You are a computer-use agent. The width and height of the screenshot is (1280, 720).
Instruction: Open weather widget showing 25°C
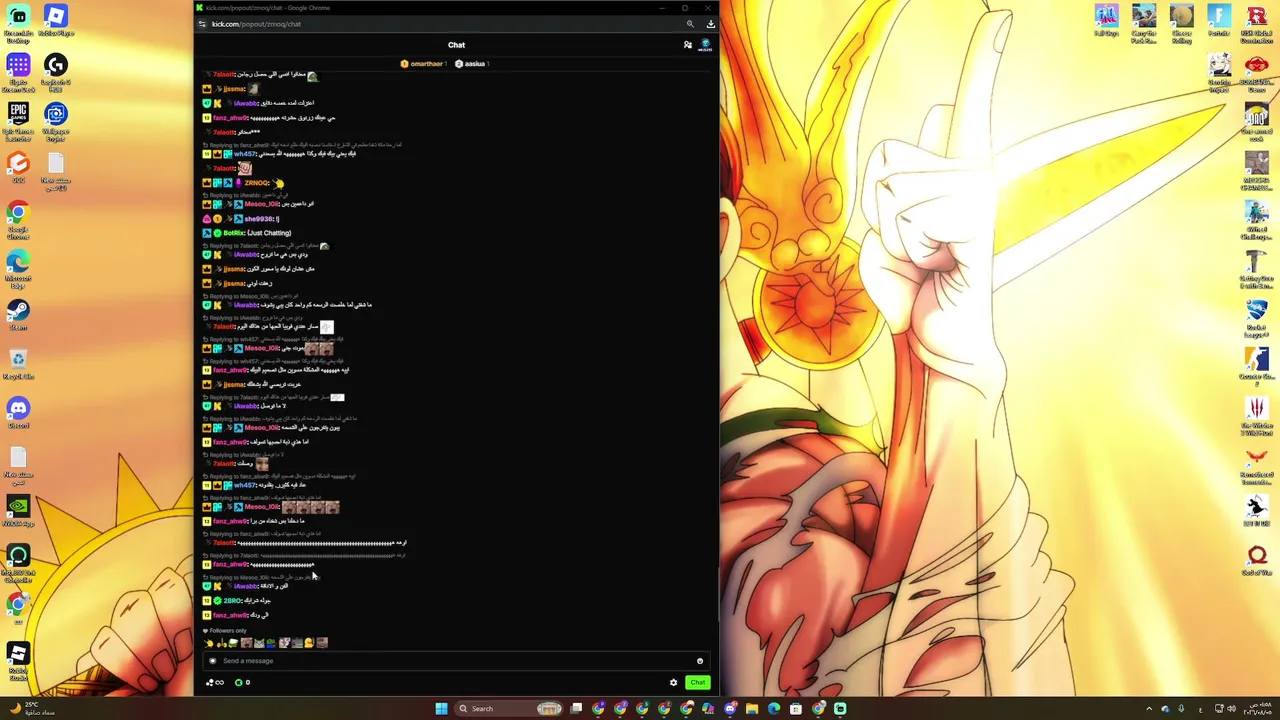[32, 708]
